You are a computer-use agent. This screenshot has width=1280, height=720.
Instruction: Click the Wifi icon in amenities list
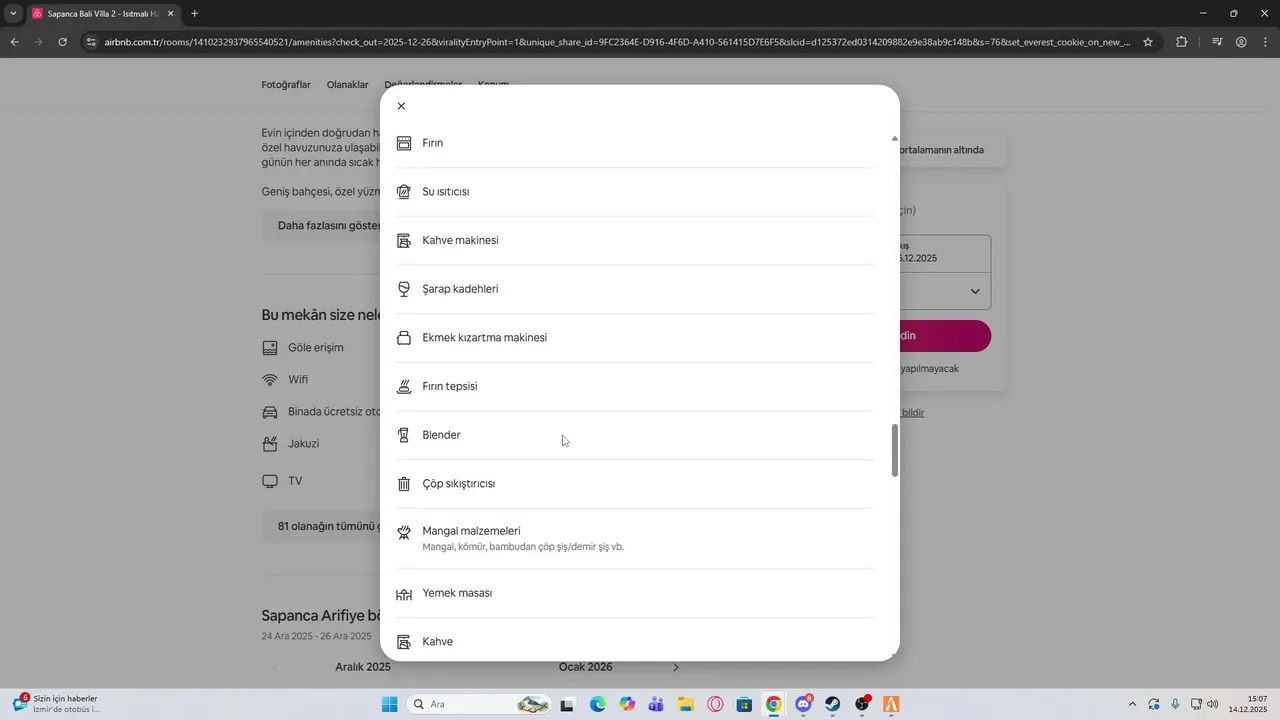pyautogui.click(x=270, y=380)
